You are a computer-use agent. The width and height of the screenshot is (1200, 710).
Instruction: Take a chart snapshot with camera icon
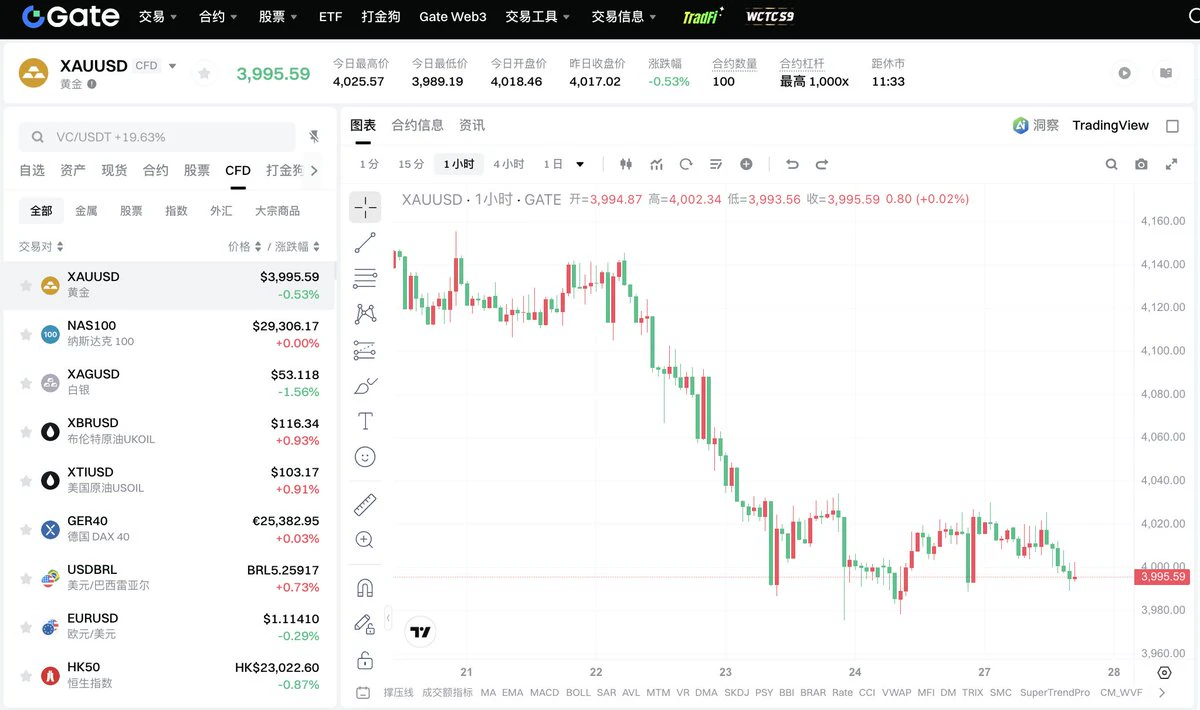(1141, 164)
